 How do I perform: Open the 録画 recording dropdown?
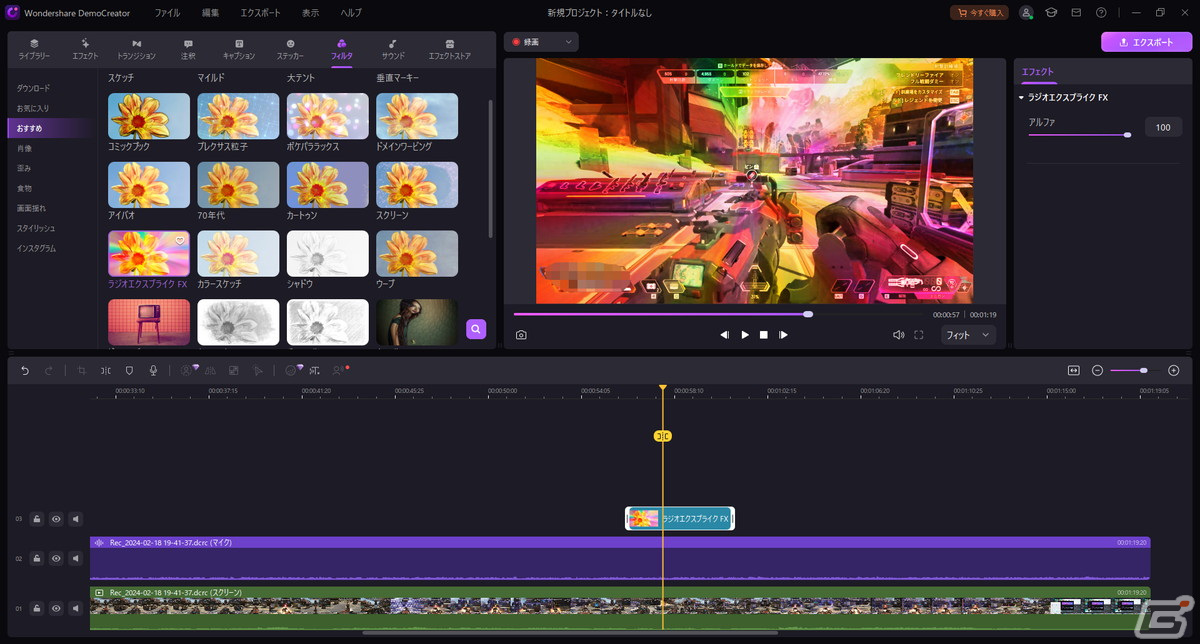tap(541, 42)
